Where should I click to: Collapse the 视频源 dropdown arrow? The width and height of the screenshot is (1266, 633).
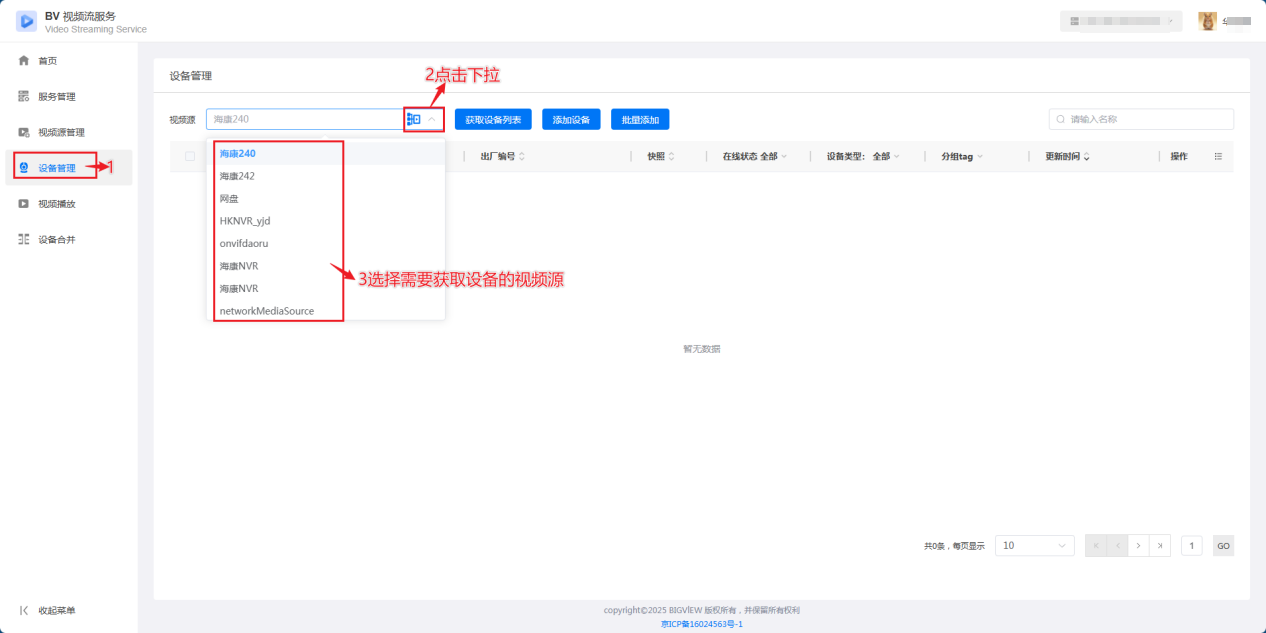[x=431, y=119]
